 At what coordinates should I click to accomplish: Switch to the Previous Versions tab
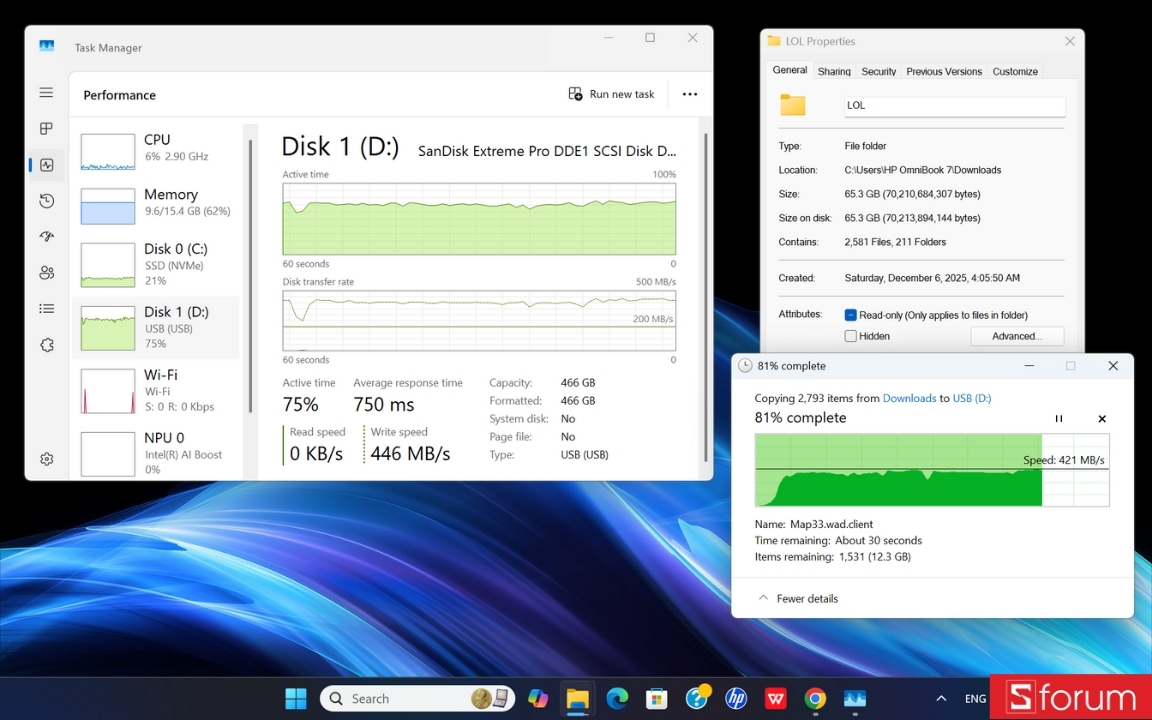[x=943, y=72]
